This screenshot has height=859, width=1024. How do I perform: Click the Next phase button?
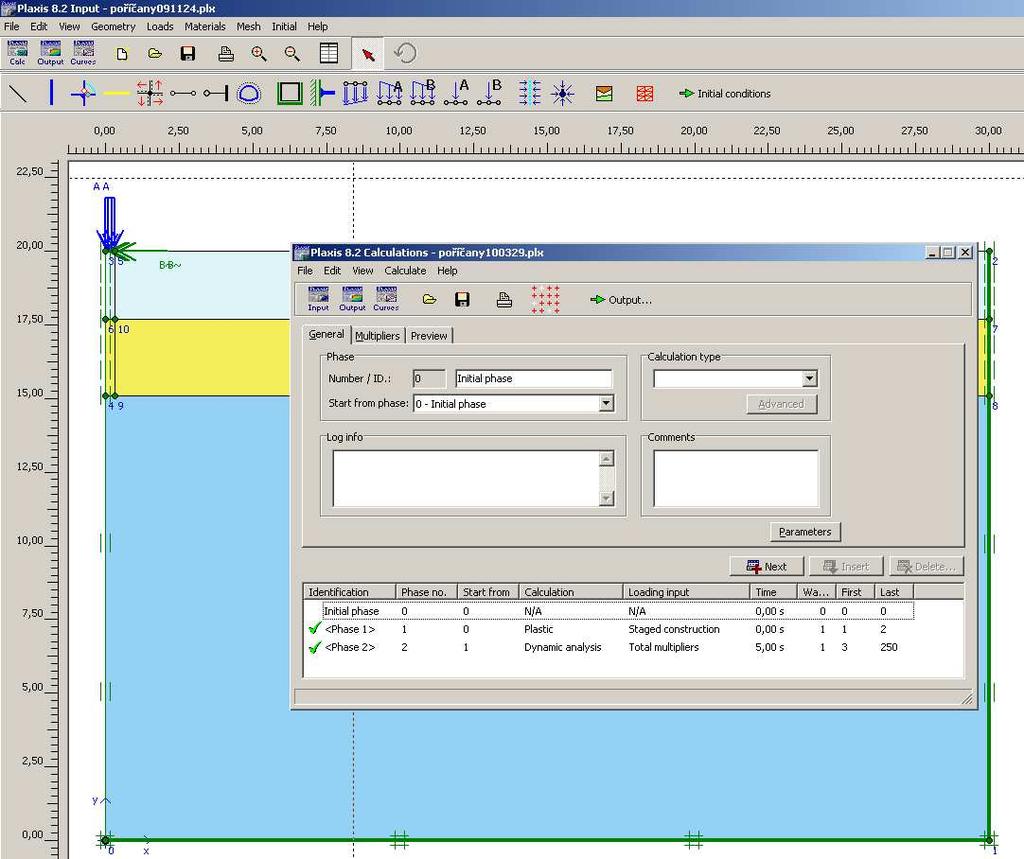(x=767, y=566)
